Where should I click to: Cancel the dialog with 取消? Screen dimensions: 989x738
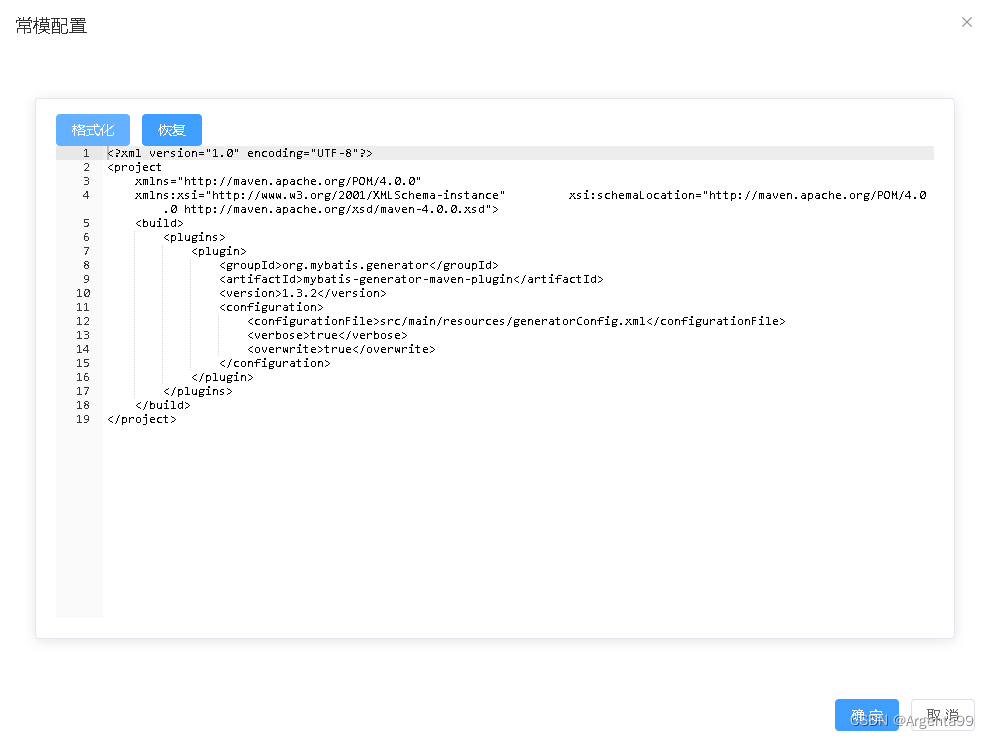943,715
